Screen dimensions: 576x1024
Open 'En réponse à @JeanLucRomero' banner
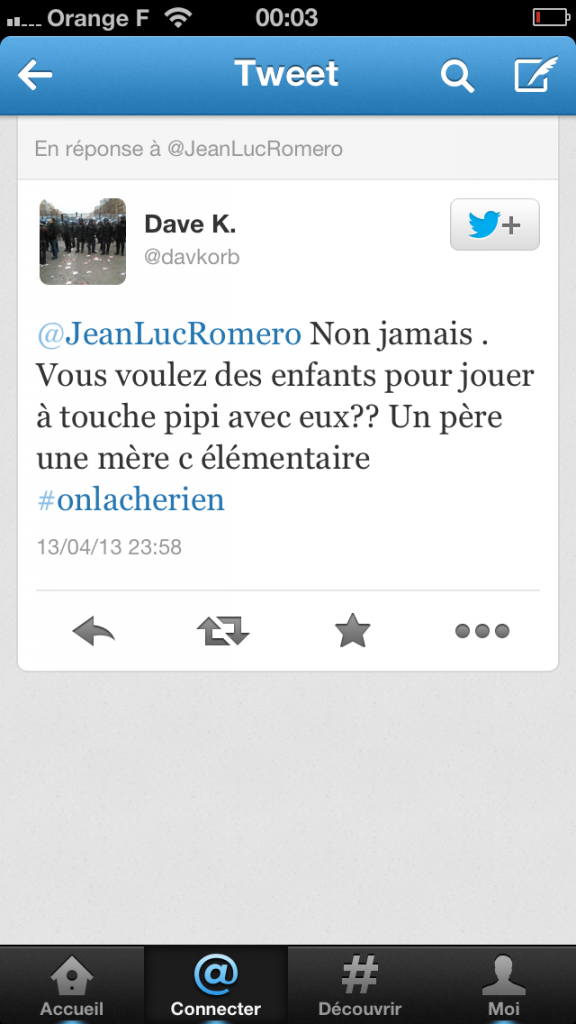[288, 149]
